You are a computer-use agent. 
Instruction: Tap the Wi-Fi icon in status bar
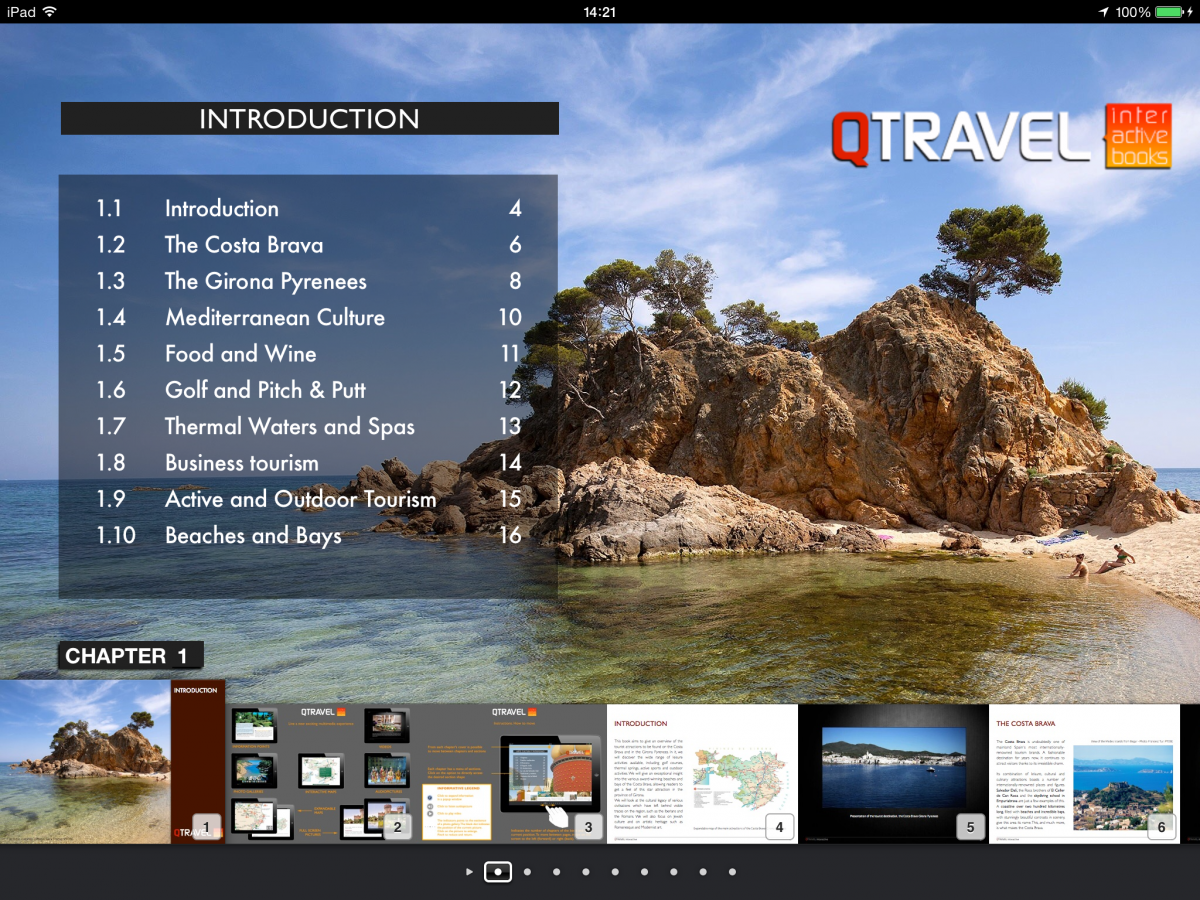tap(50, 12)
